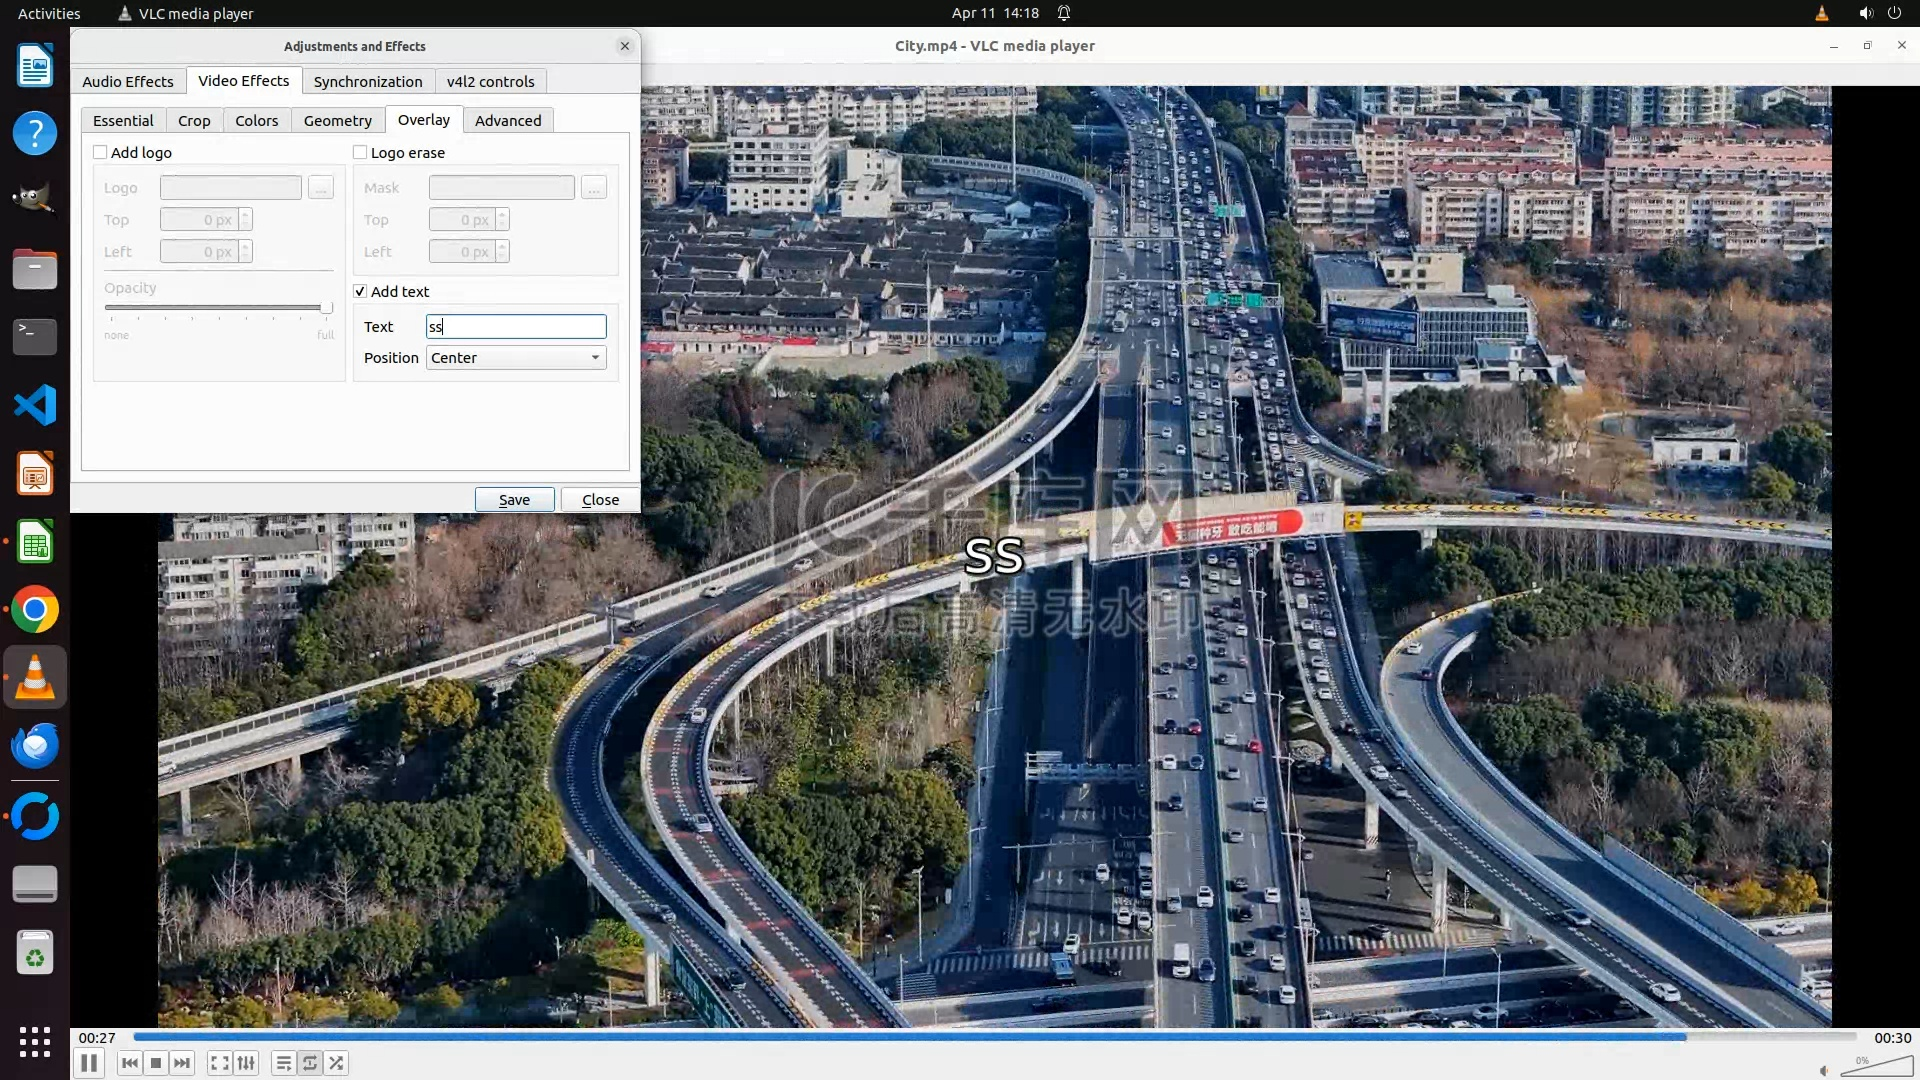Open the Position dropdown showing Center

[x=516, y=358]
